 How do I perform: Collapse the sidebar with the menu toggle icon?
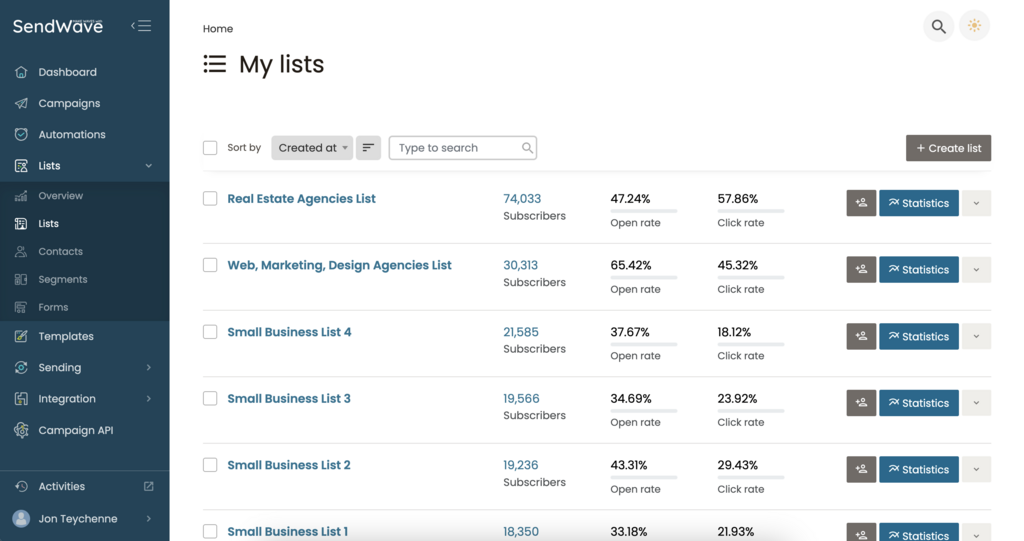[x=141, y=26]
